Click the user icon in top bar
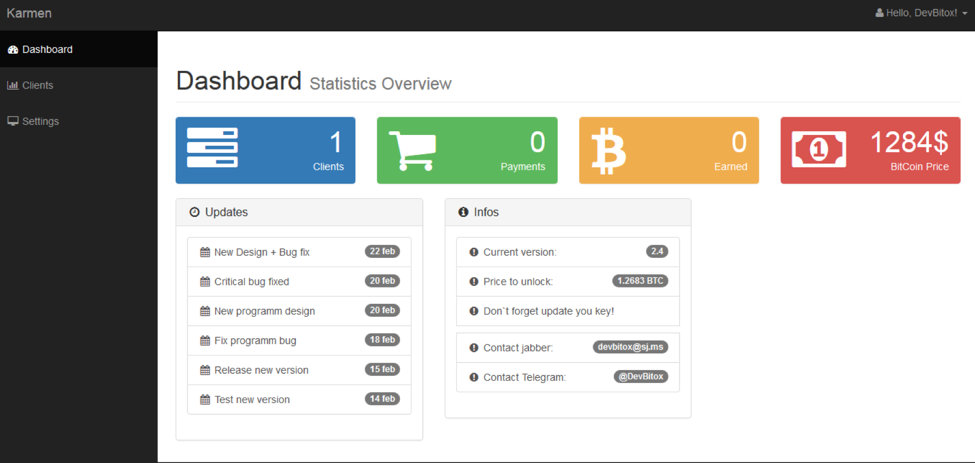The image size is (975, 463). click(x=879, y=14)
